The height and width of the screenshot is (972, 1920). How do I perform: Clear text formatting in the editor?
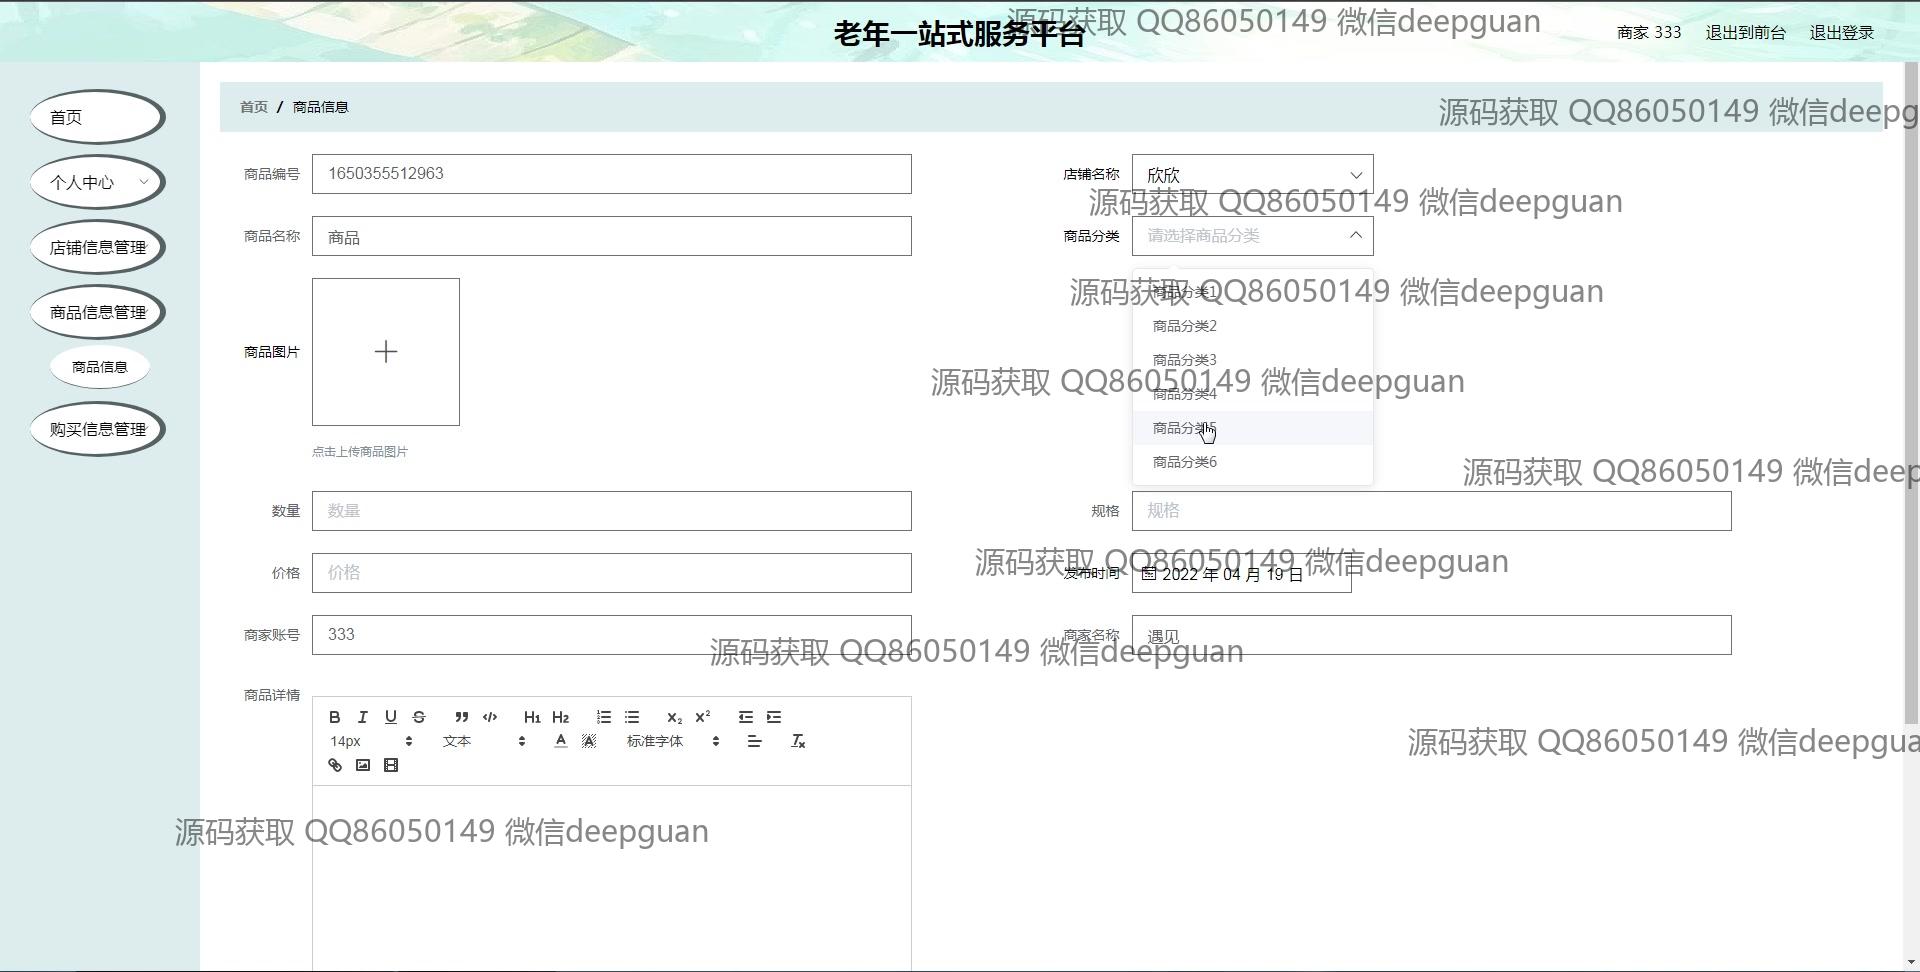[798, 741]
